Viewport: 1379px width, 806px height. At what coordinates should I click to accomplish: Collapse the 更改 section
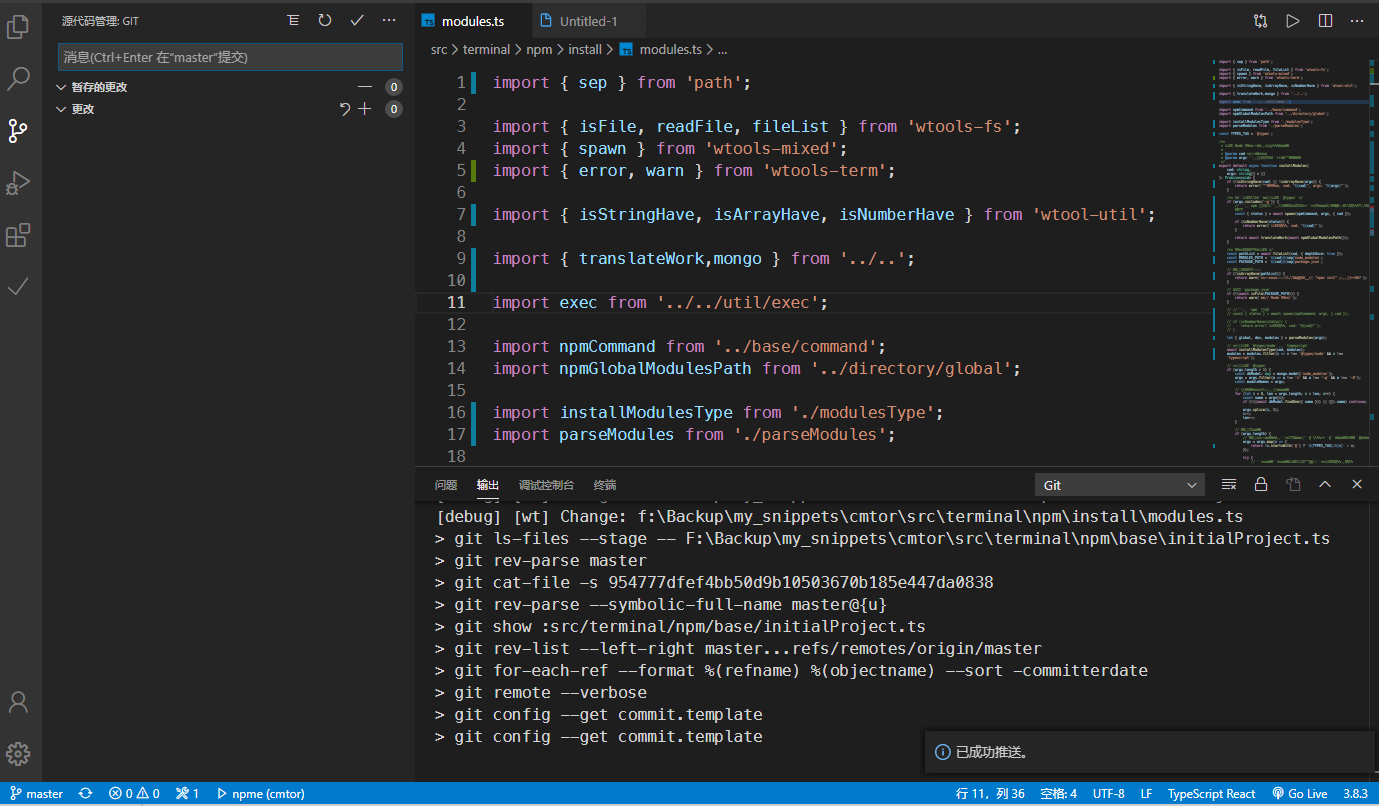61,108
